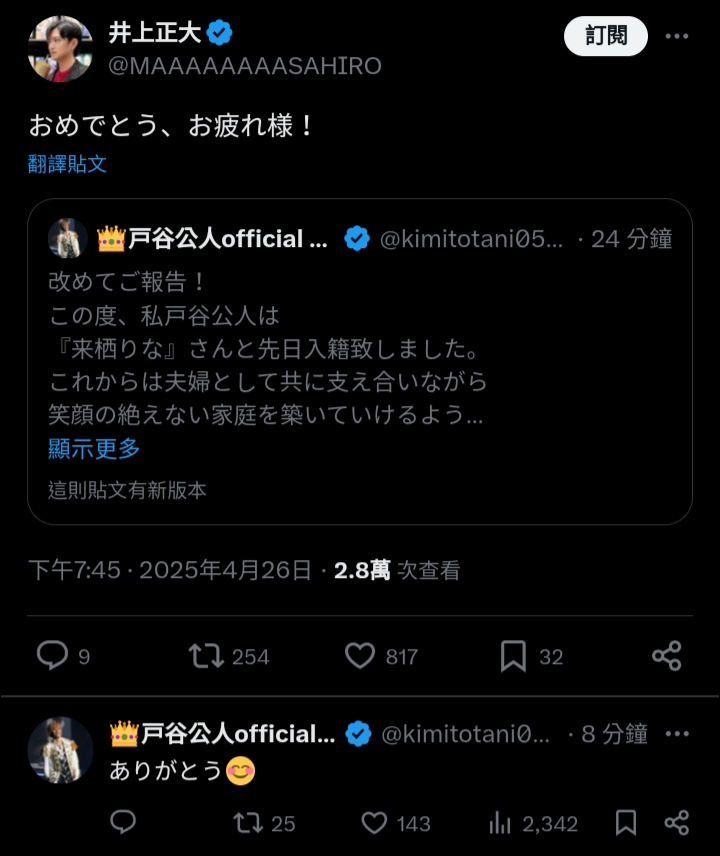Open quoted post avatar of 戸谷公人official

coord(68,239)
